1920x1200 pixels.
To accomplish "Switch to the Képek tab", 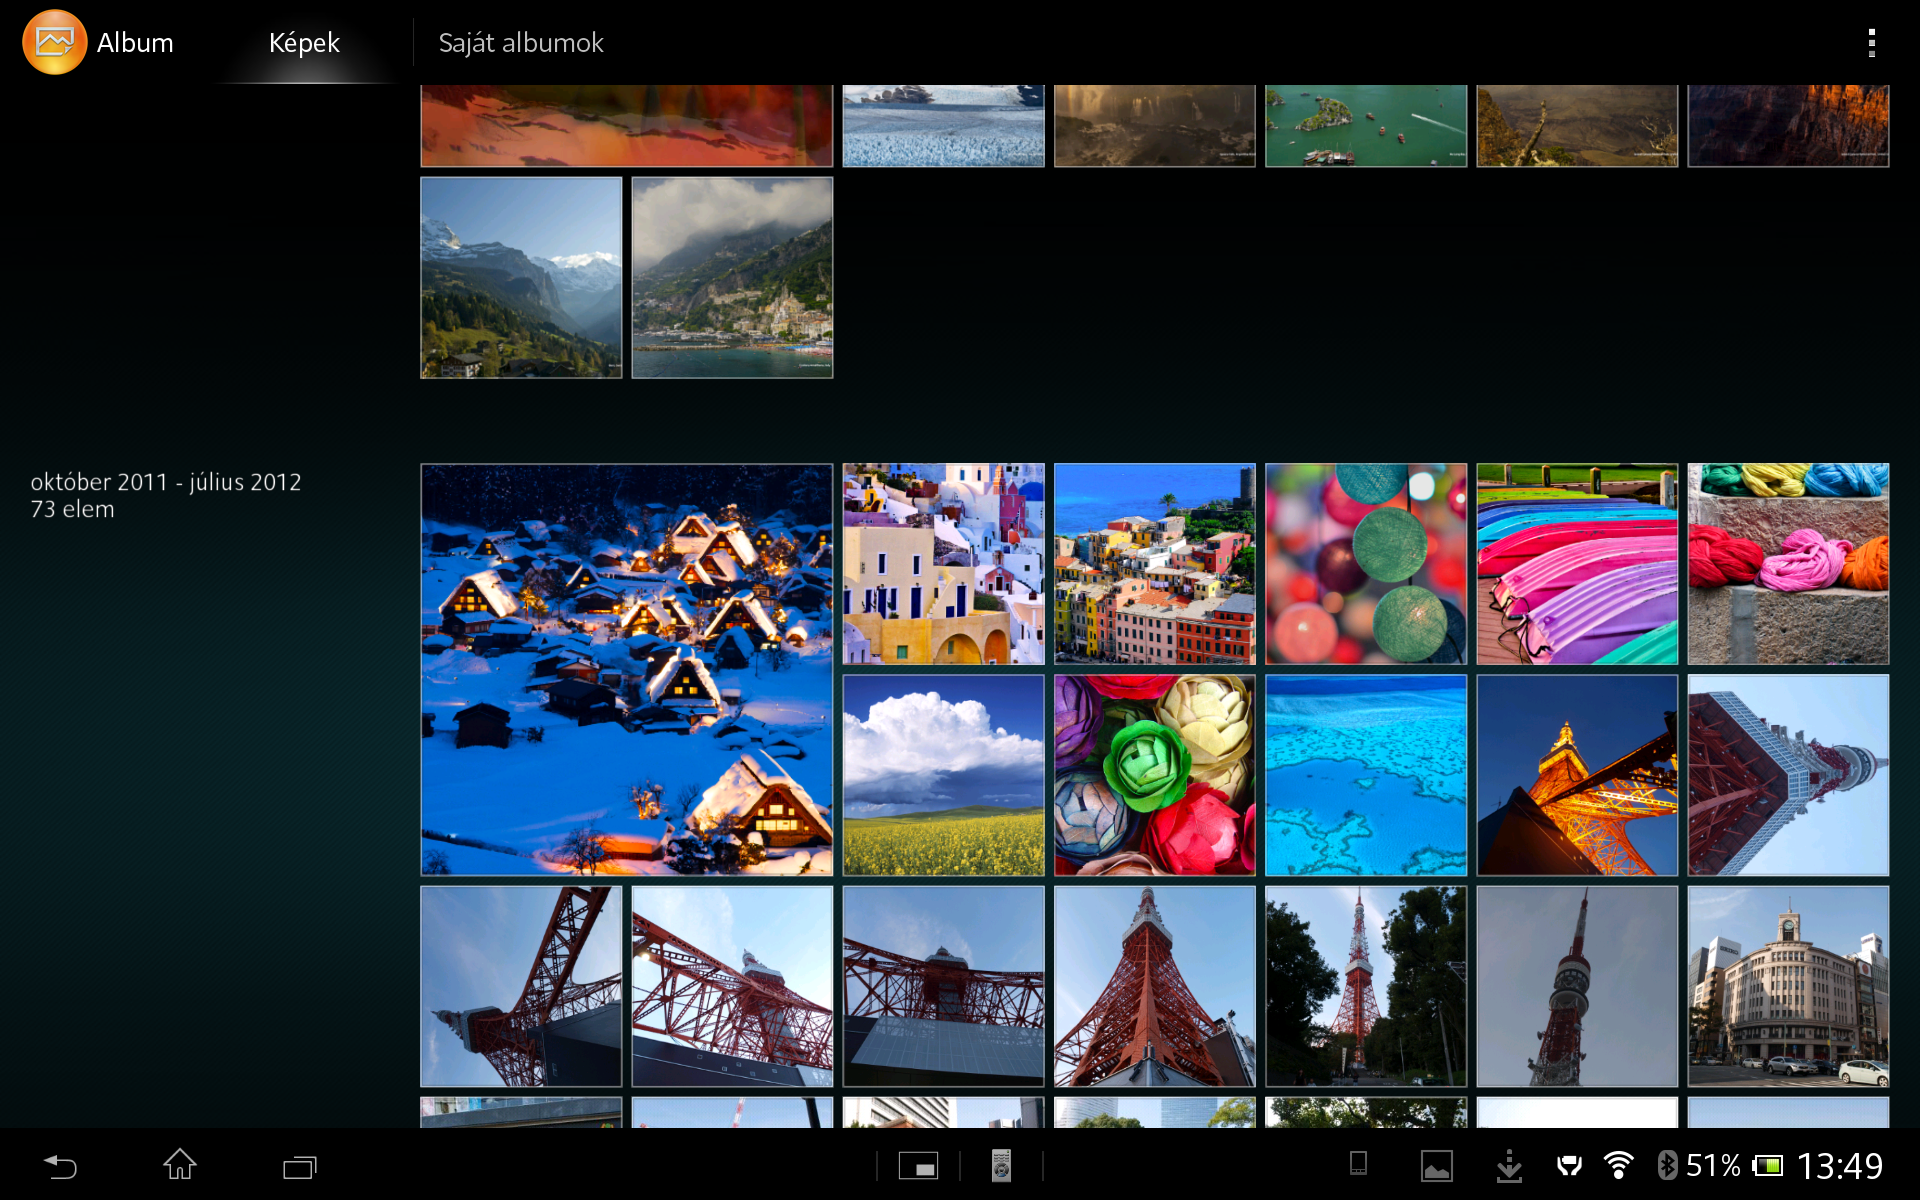I will pyautogui.click(x=304, y=43).
